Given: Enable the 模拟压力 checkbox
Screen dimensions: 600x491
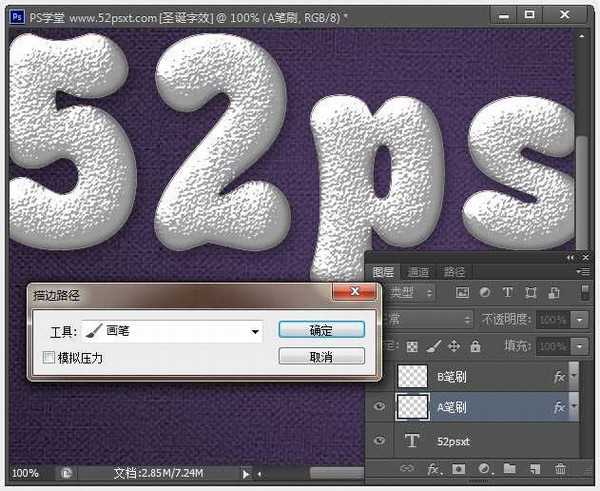Looking at the screenshot, I should click(x=49, y=357).
